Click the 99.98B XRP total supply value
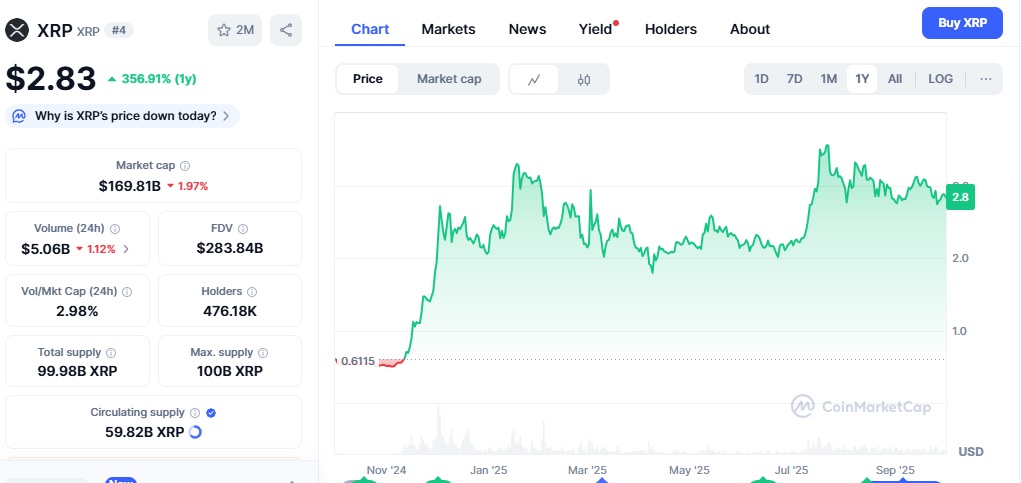The width and height of the screenshot is (1021, 483). [77, 372]
